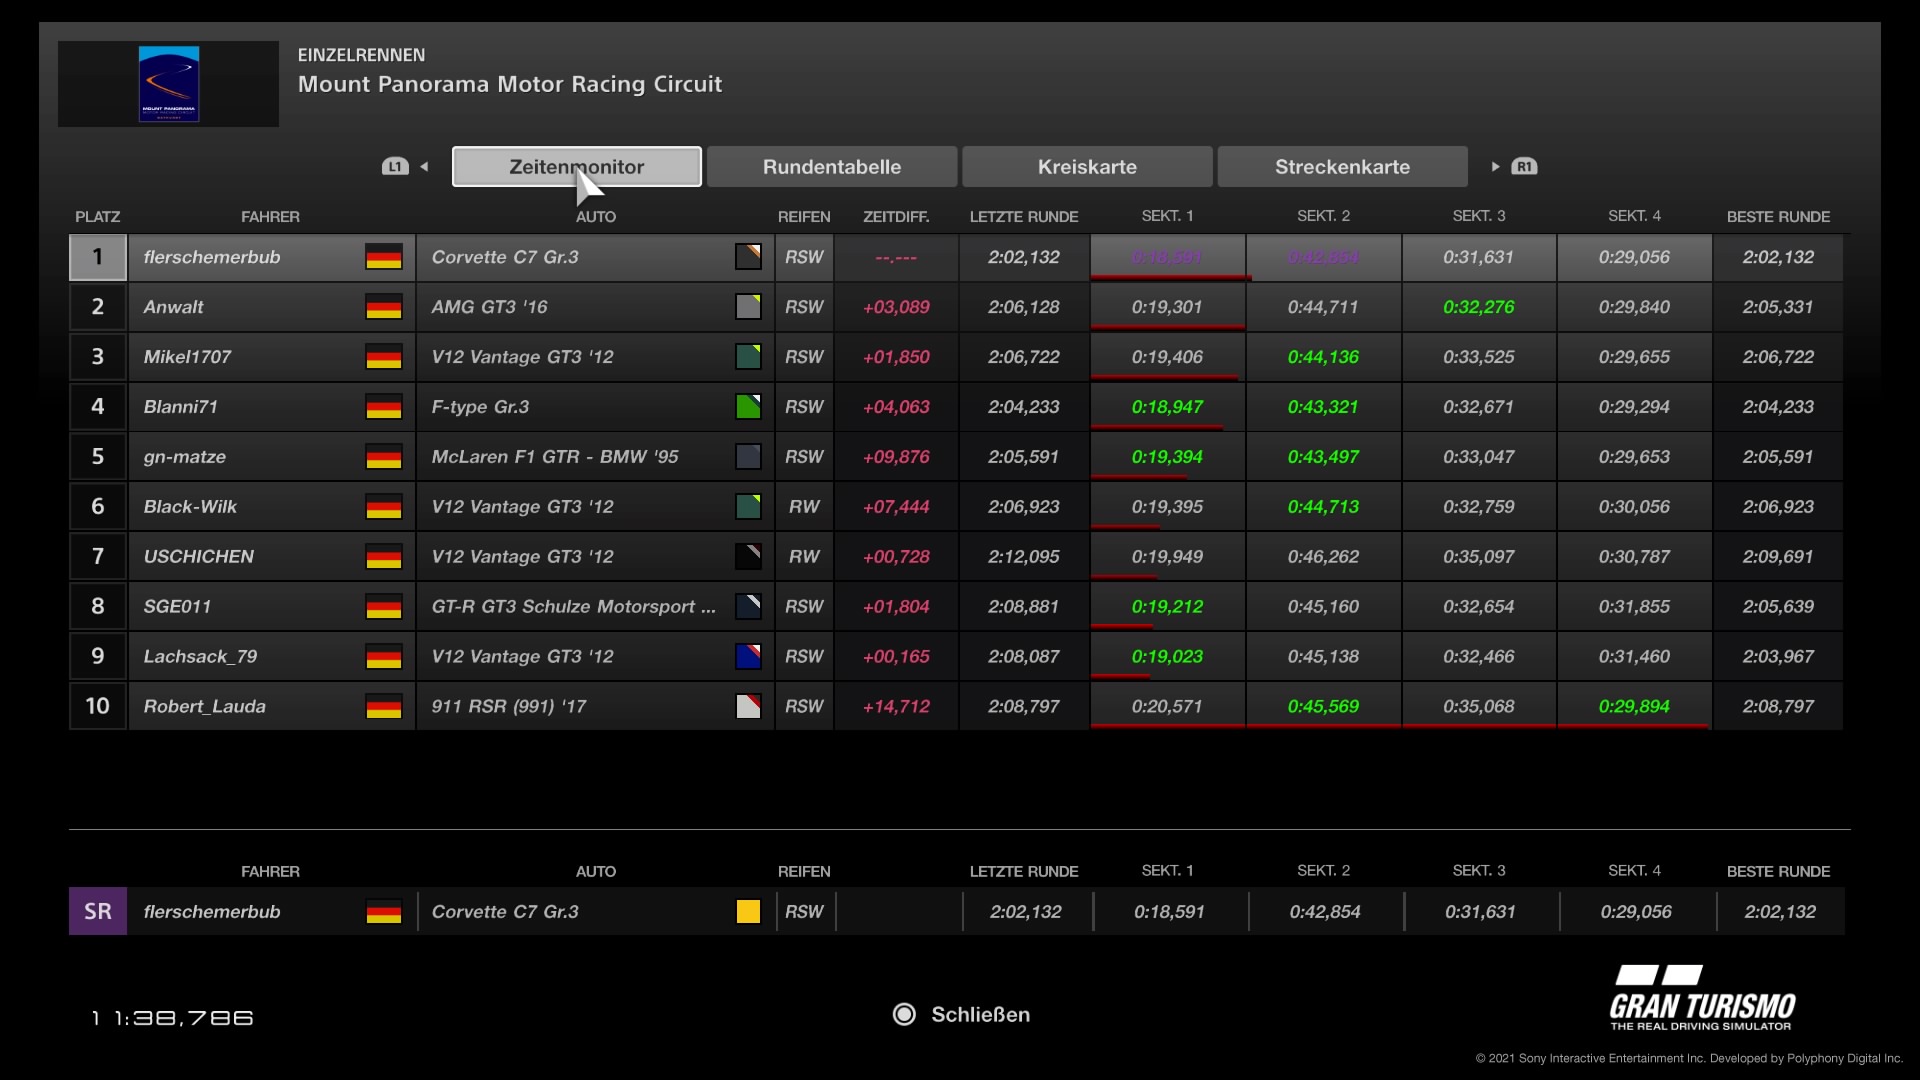
Task: Open the Streckenkarte tab
Action: pyautogui.click(x=1342, y=167)
